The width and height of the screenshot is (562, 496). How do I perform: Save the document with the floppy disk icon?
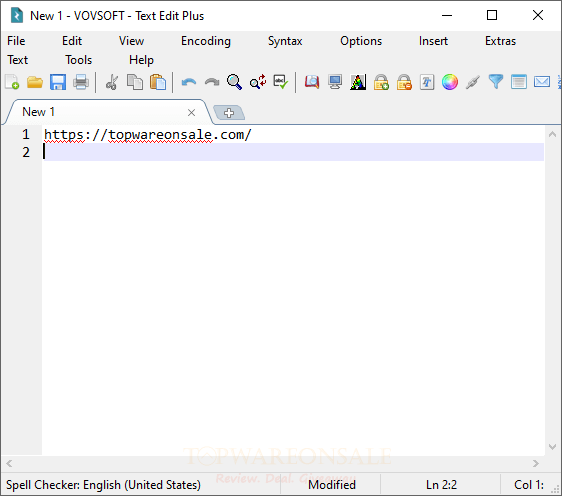[x=58, y=82]
